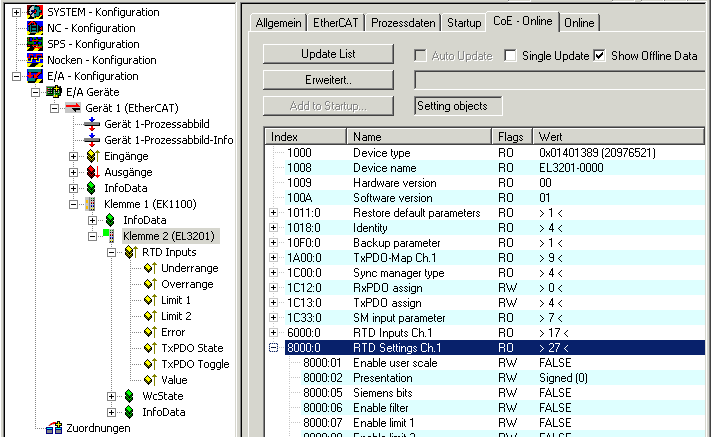Click the TxPDO State variable icon
The image size is (711, 437).
[150, 348]
